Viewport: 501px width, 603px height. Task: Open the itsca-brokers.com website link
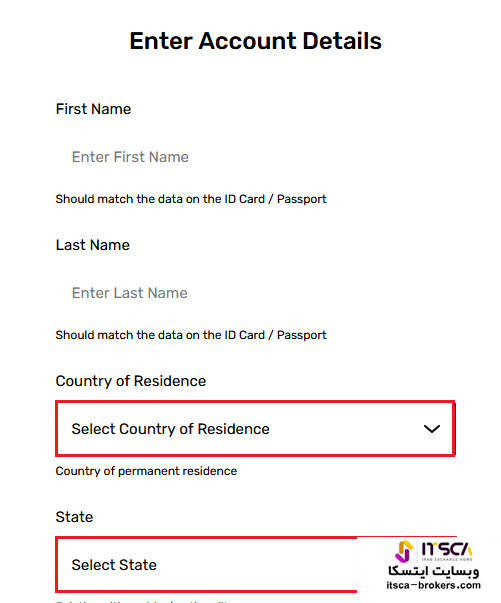click(x=433, y=585)
